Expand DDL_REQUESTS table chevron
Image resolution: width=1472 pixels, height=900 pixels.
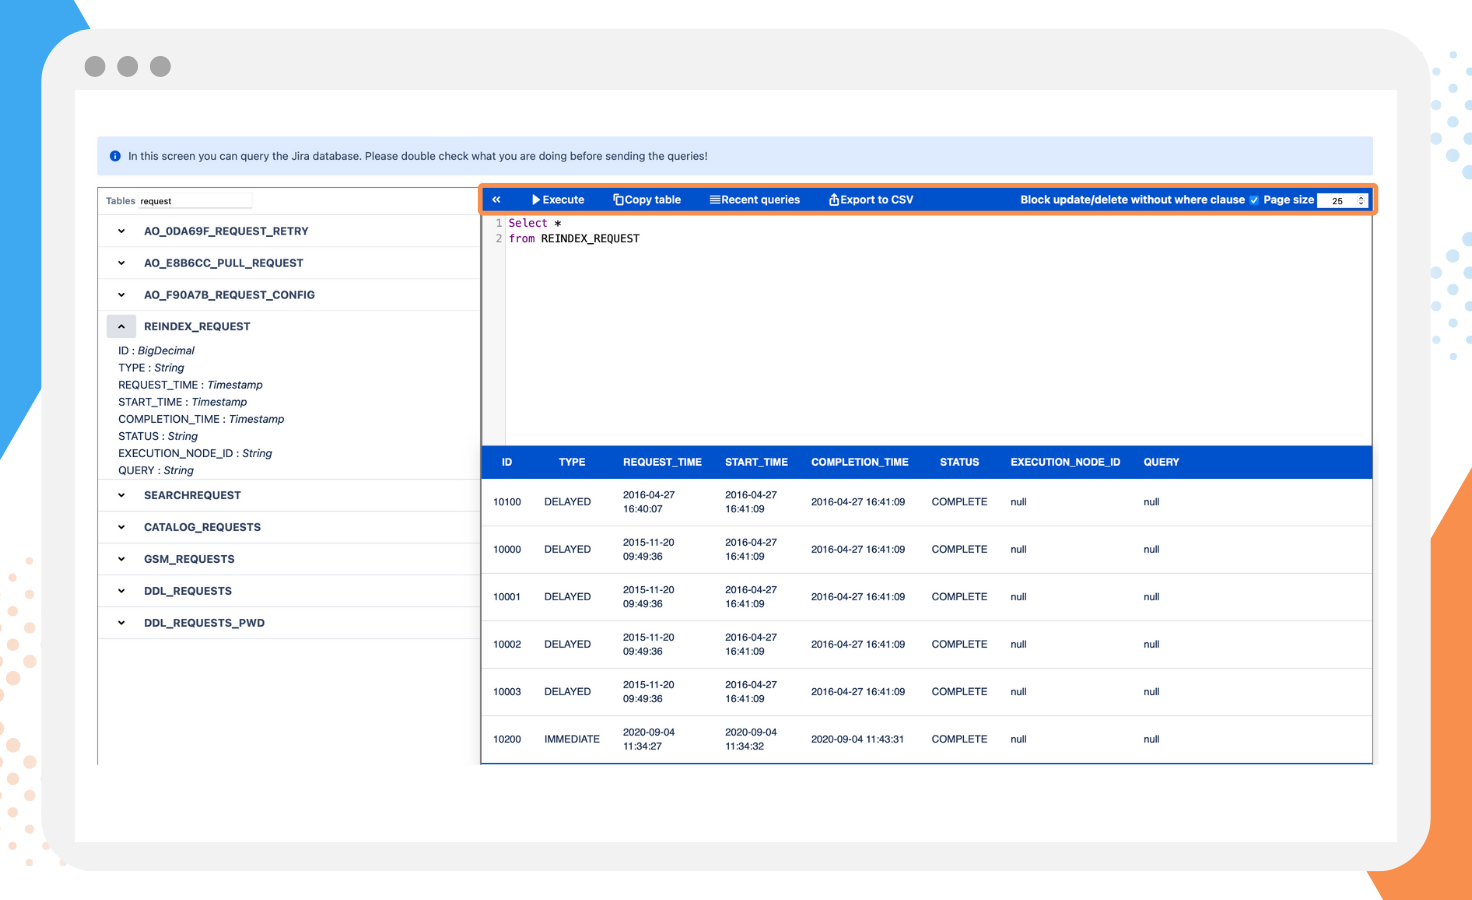(121, 591)
